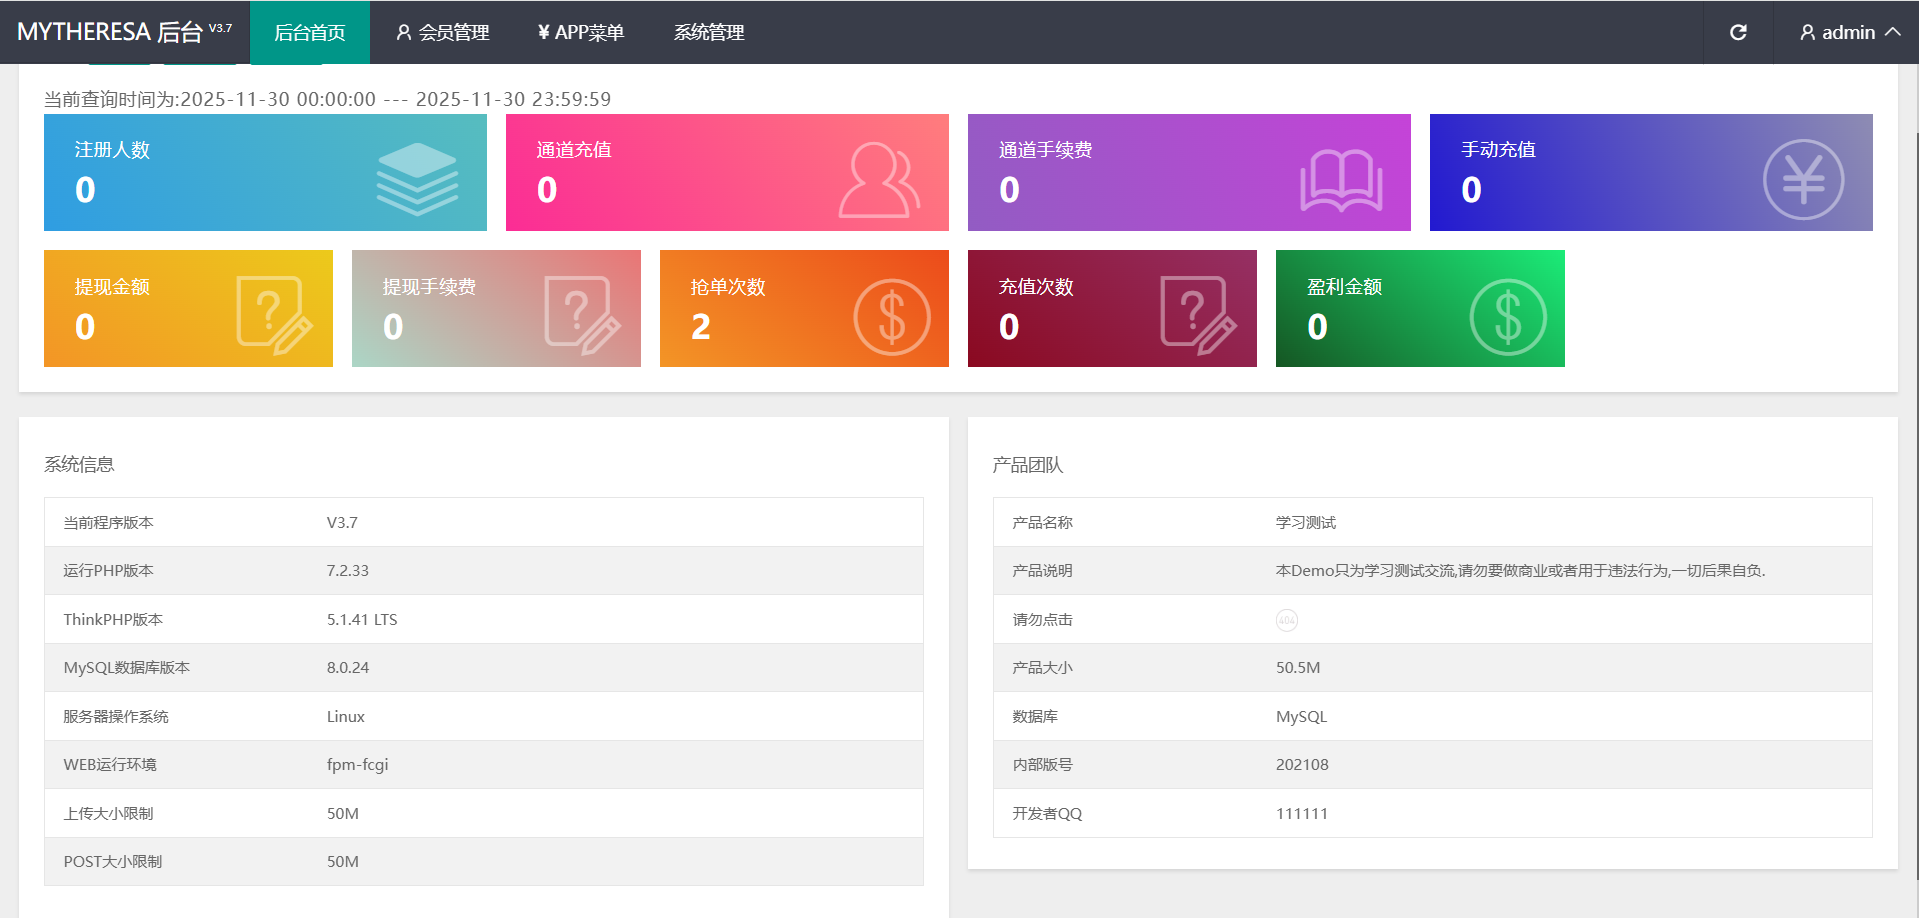Click user icon on 通道充值 card
The width and height of the screenshot is (1919, 918).
coord(878,179)
